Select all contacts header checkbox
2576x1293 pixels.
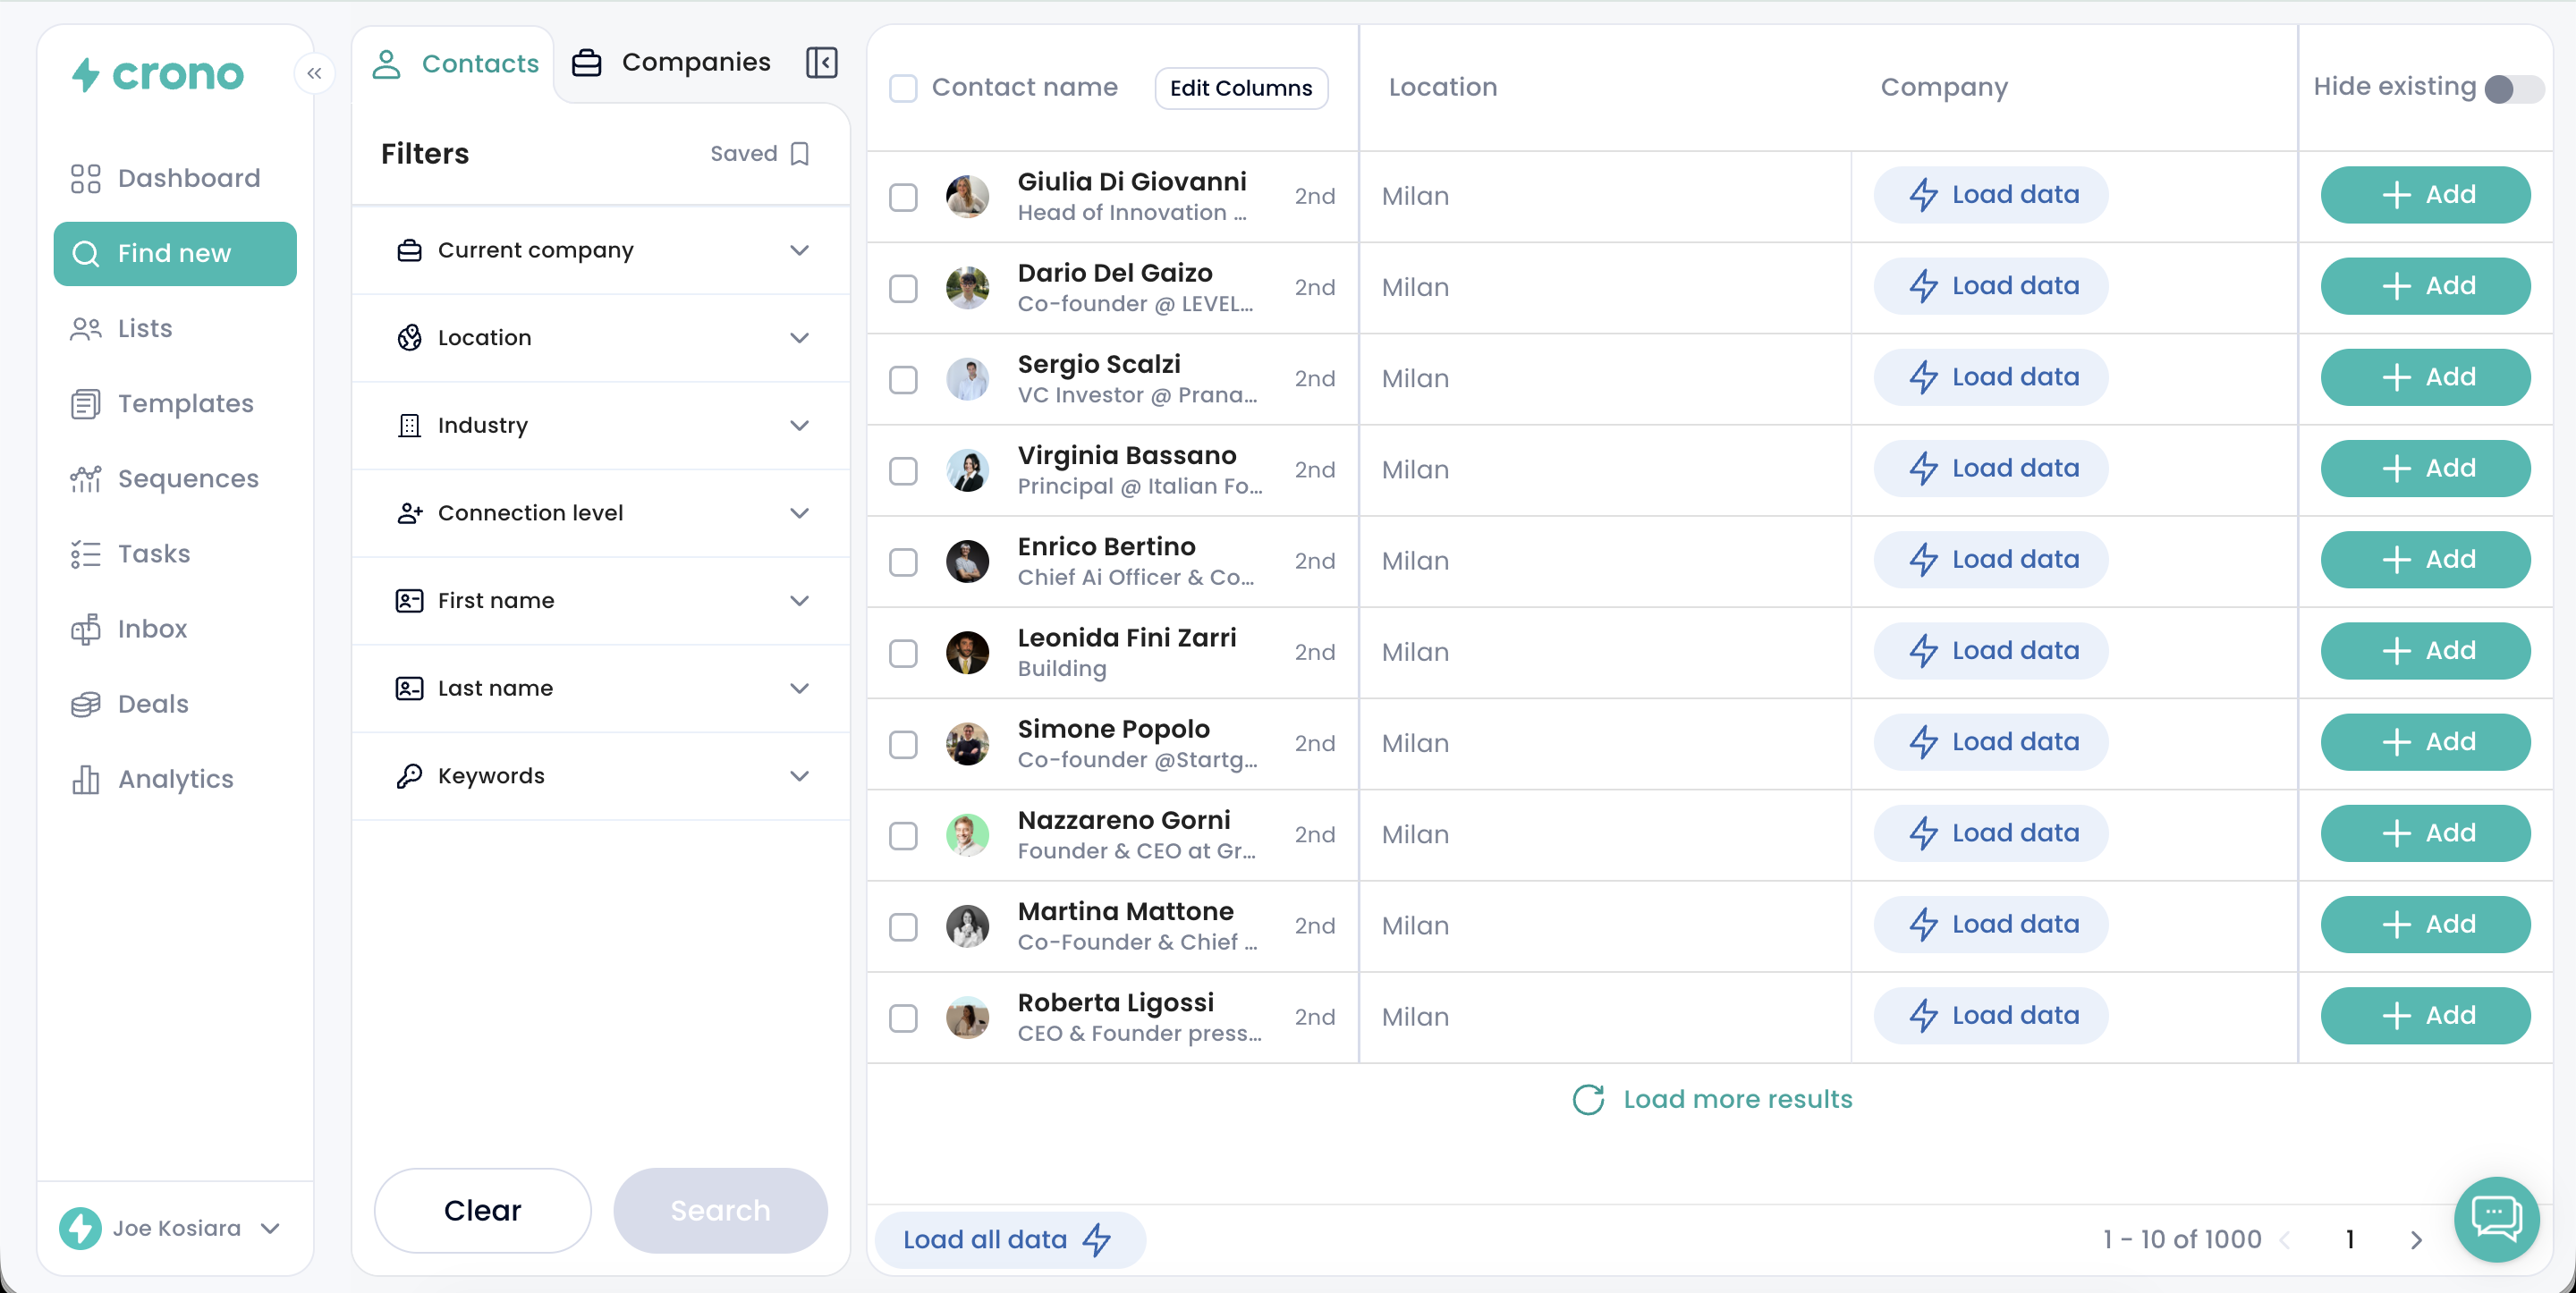(903, 88)
